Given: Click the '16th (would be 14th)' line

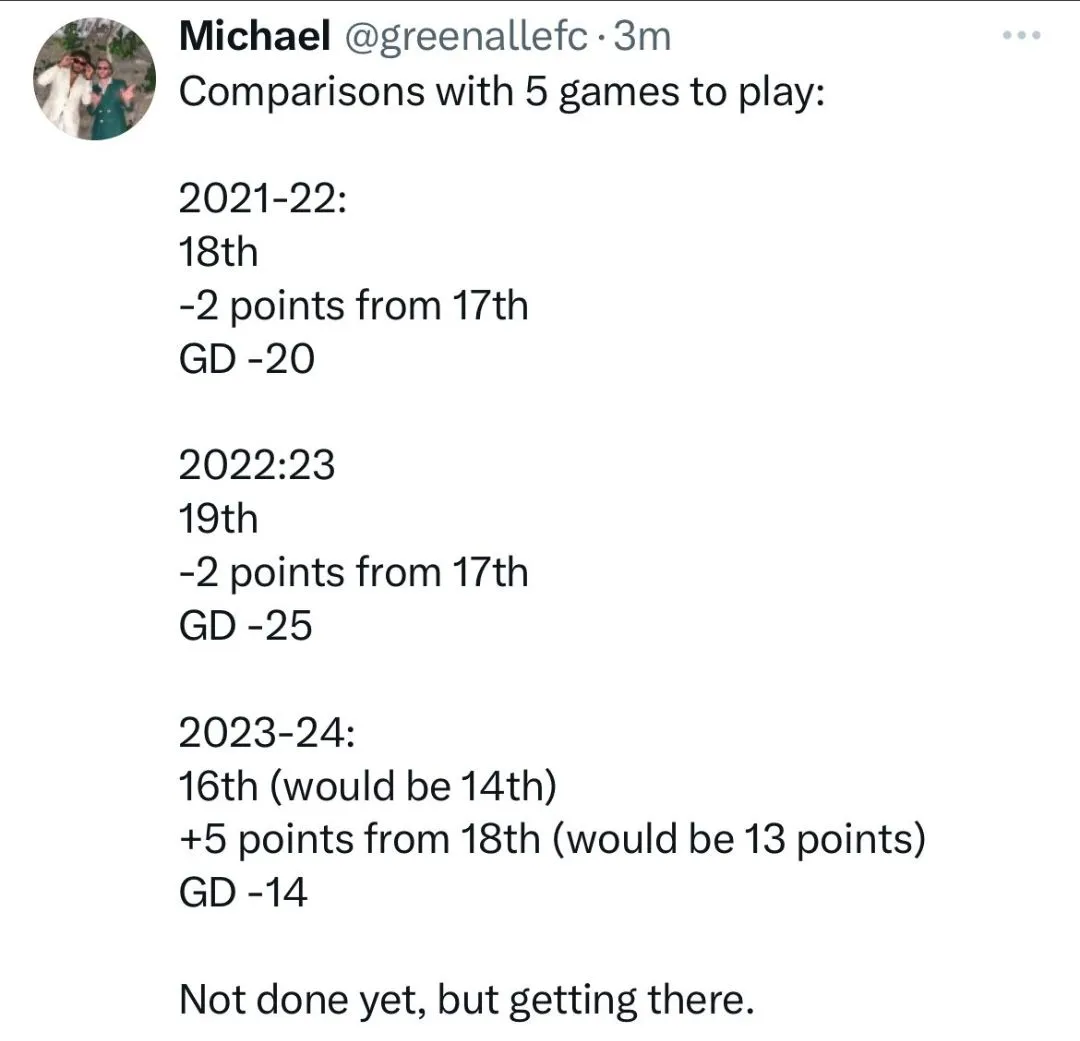Looking at the screenshot, I should (367, 787).
